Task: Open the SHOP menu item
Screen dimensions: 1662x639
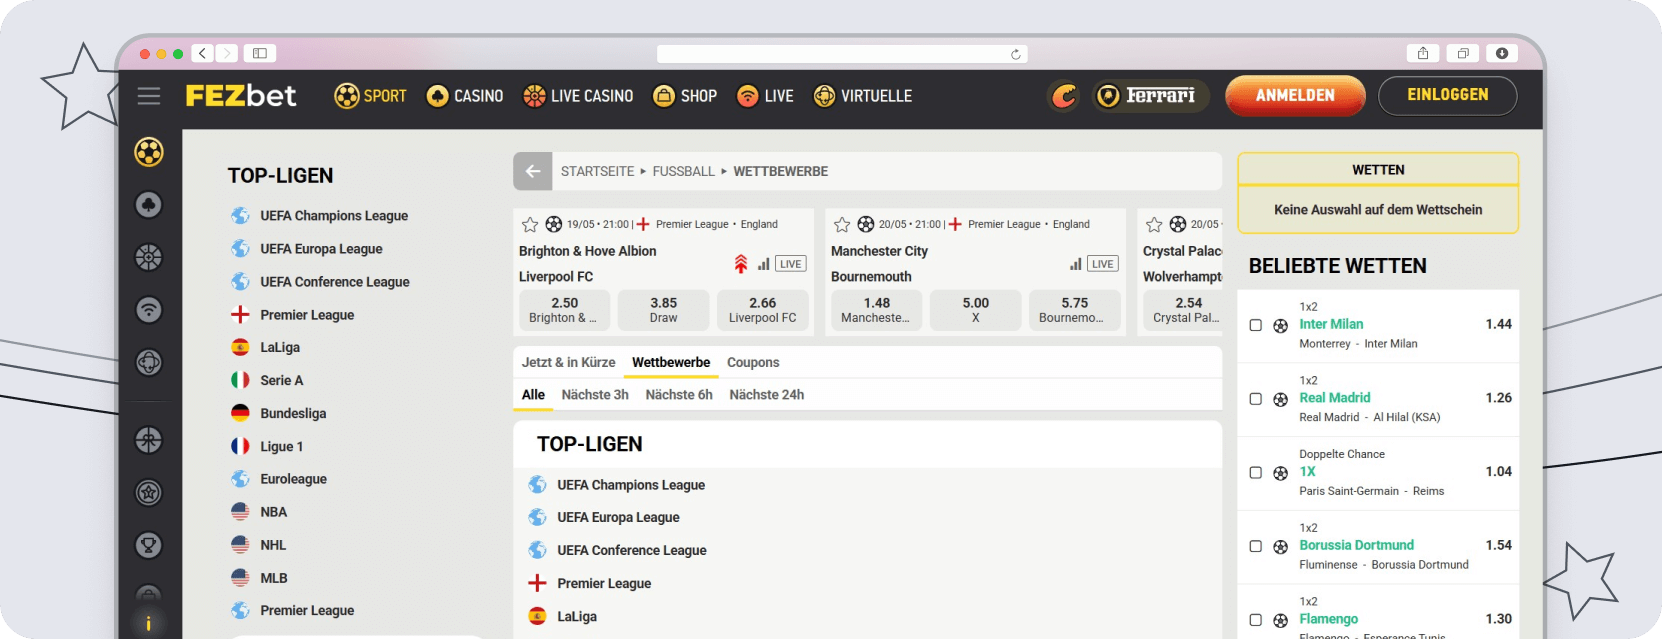Action: click(685, 96)
